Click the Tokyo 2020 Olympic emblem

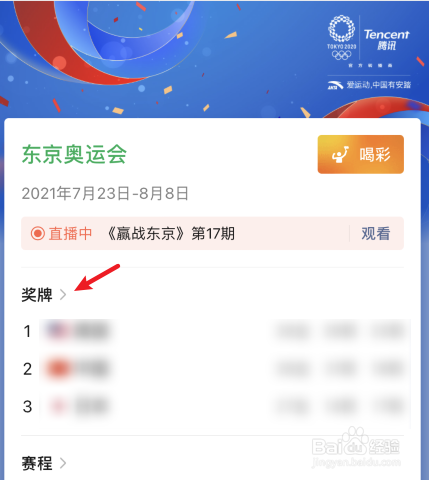click(x=341, y=38)
